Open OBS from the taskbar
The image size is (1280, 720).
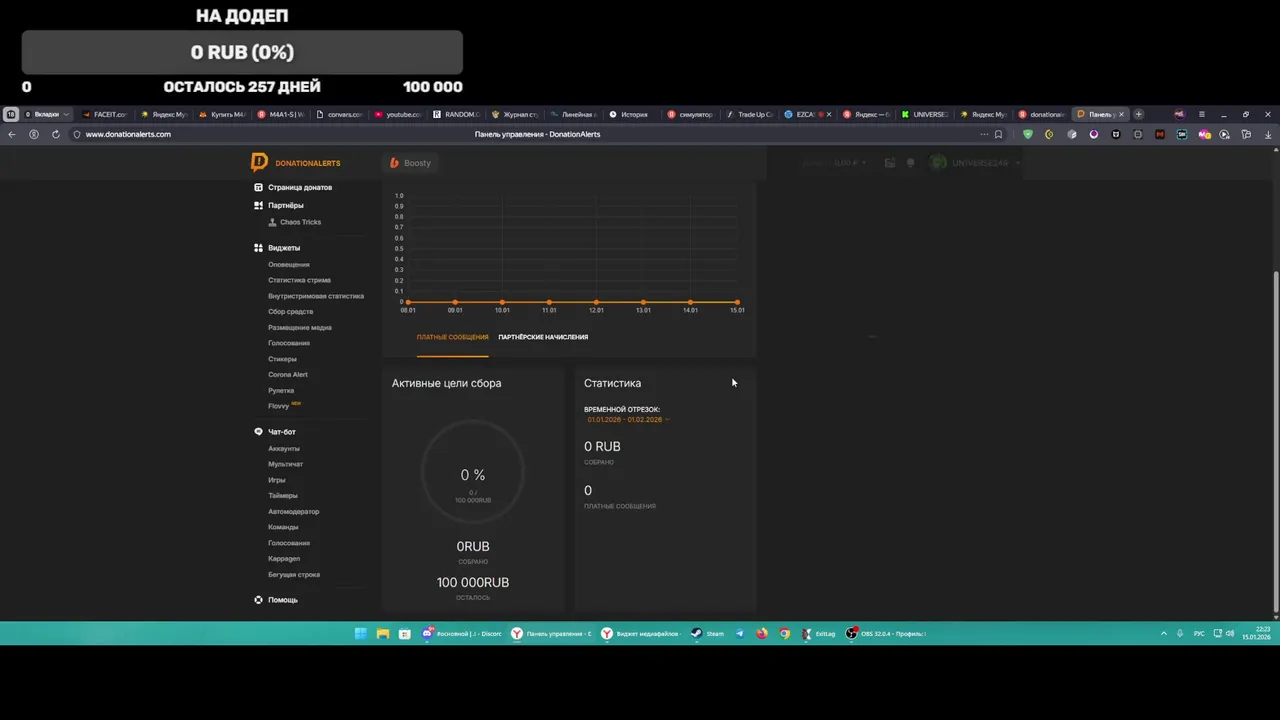click(x=886, y=633)
